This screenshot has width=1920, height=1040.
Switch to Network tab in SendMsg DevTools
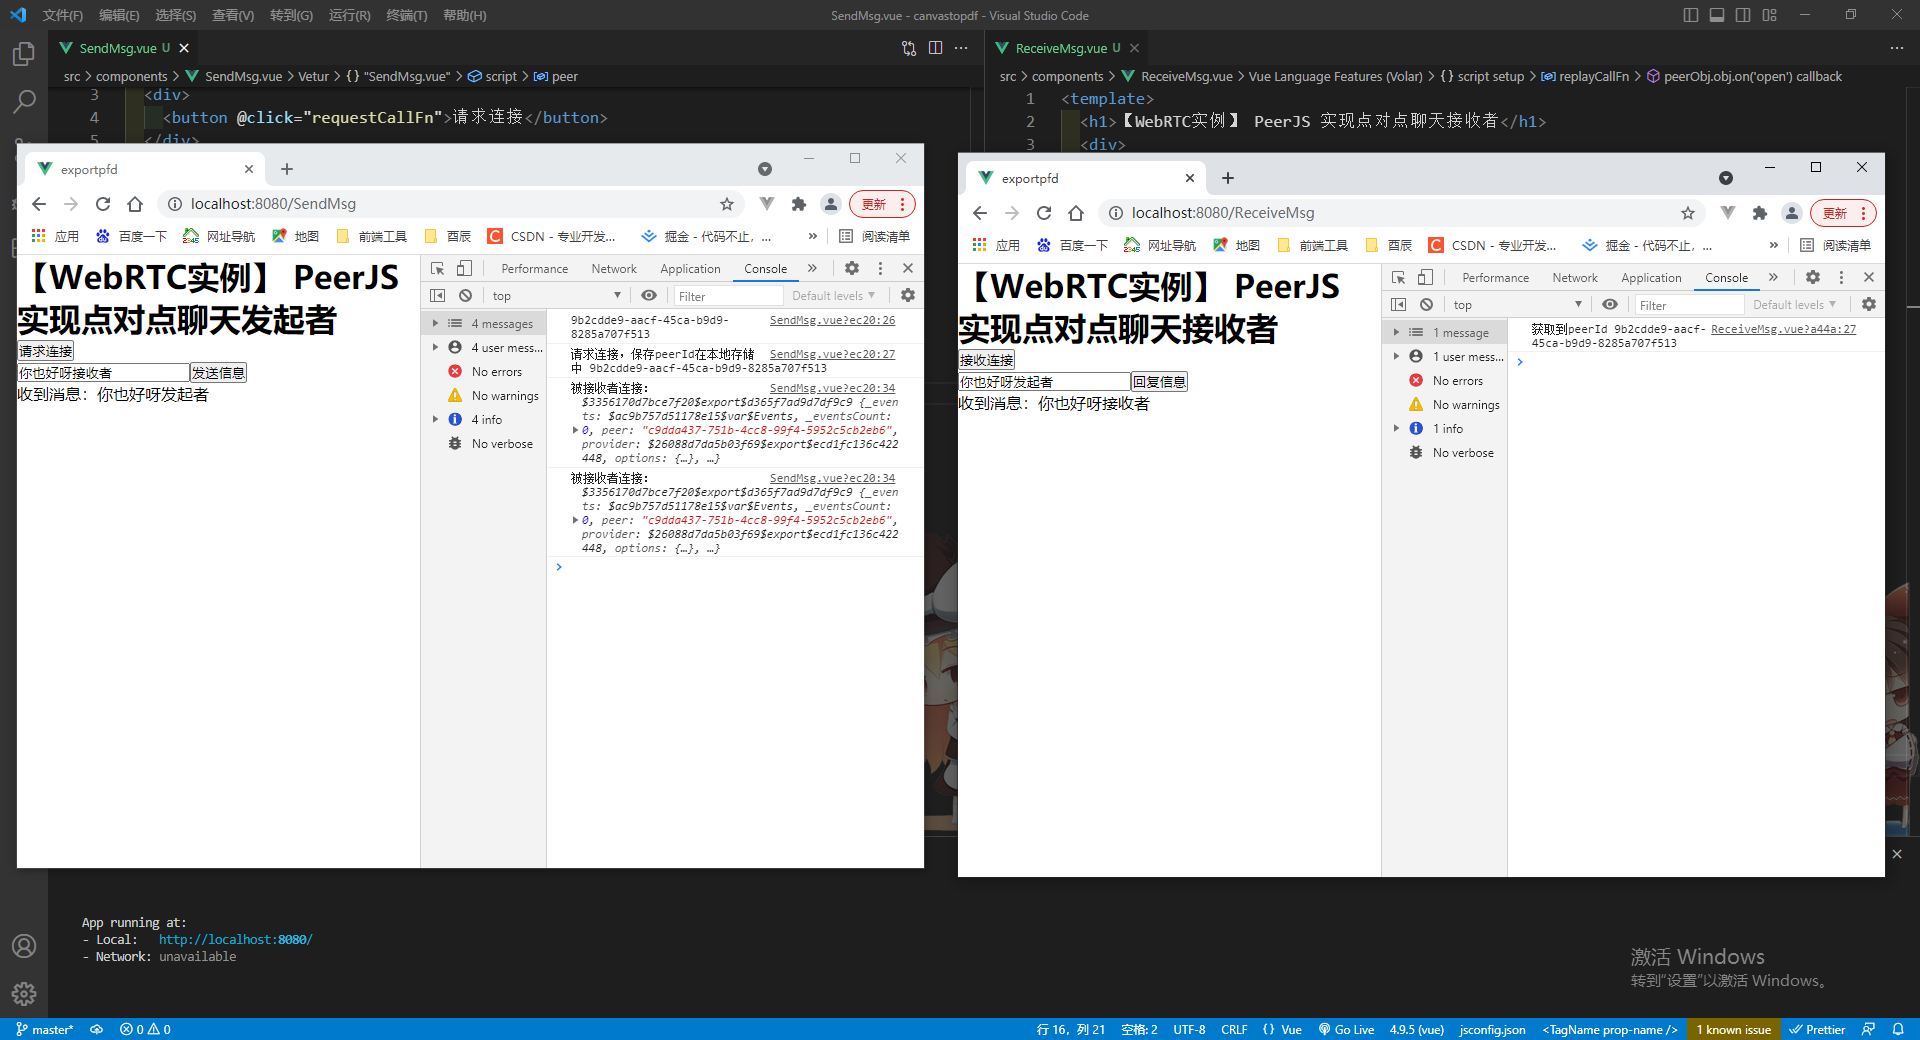point(614,269)
